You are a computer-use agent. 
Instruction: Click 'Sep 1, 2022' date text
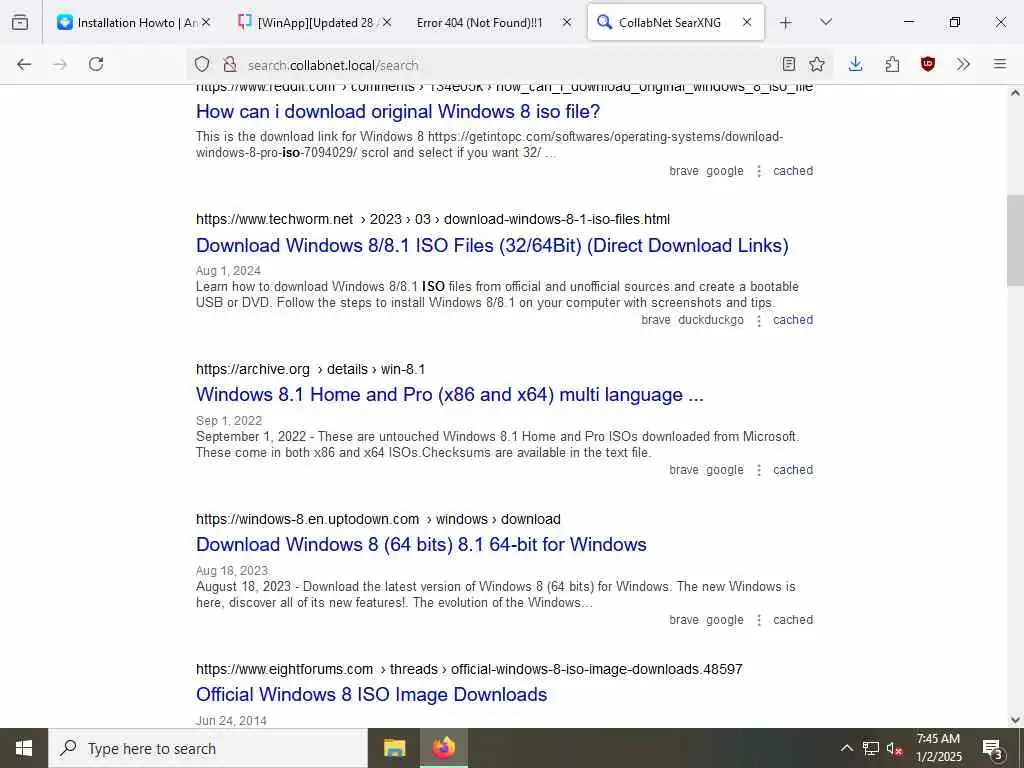tap(229, 421)
